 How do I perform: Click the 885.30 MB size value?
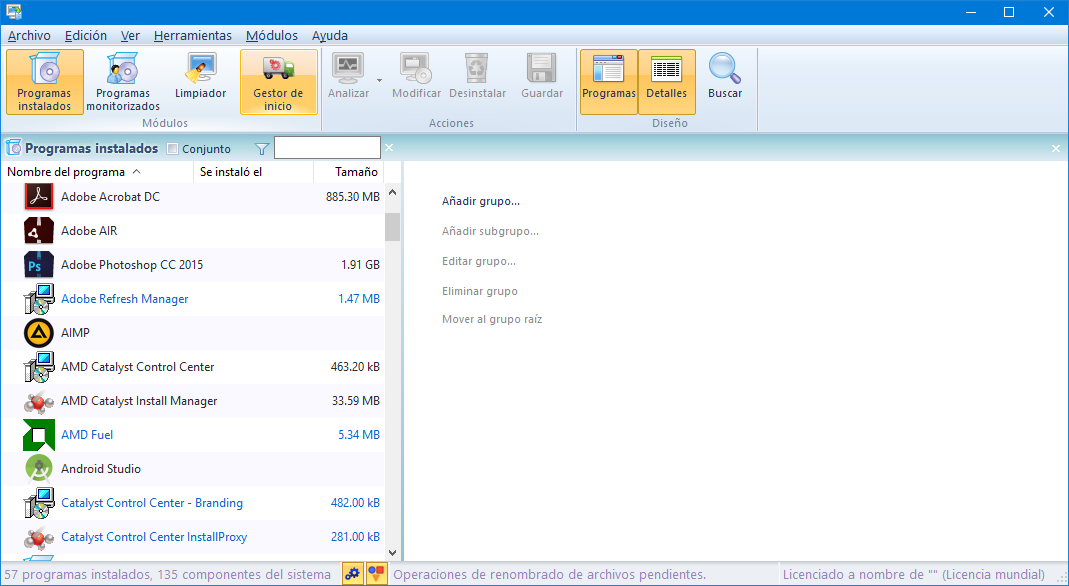click(352, 197)
